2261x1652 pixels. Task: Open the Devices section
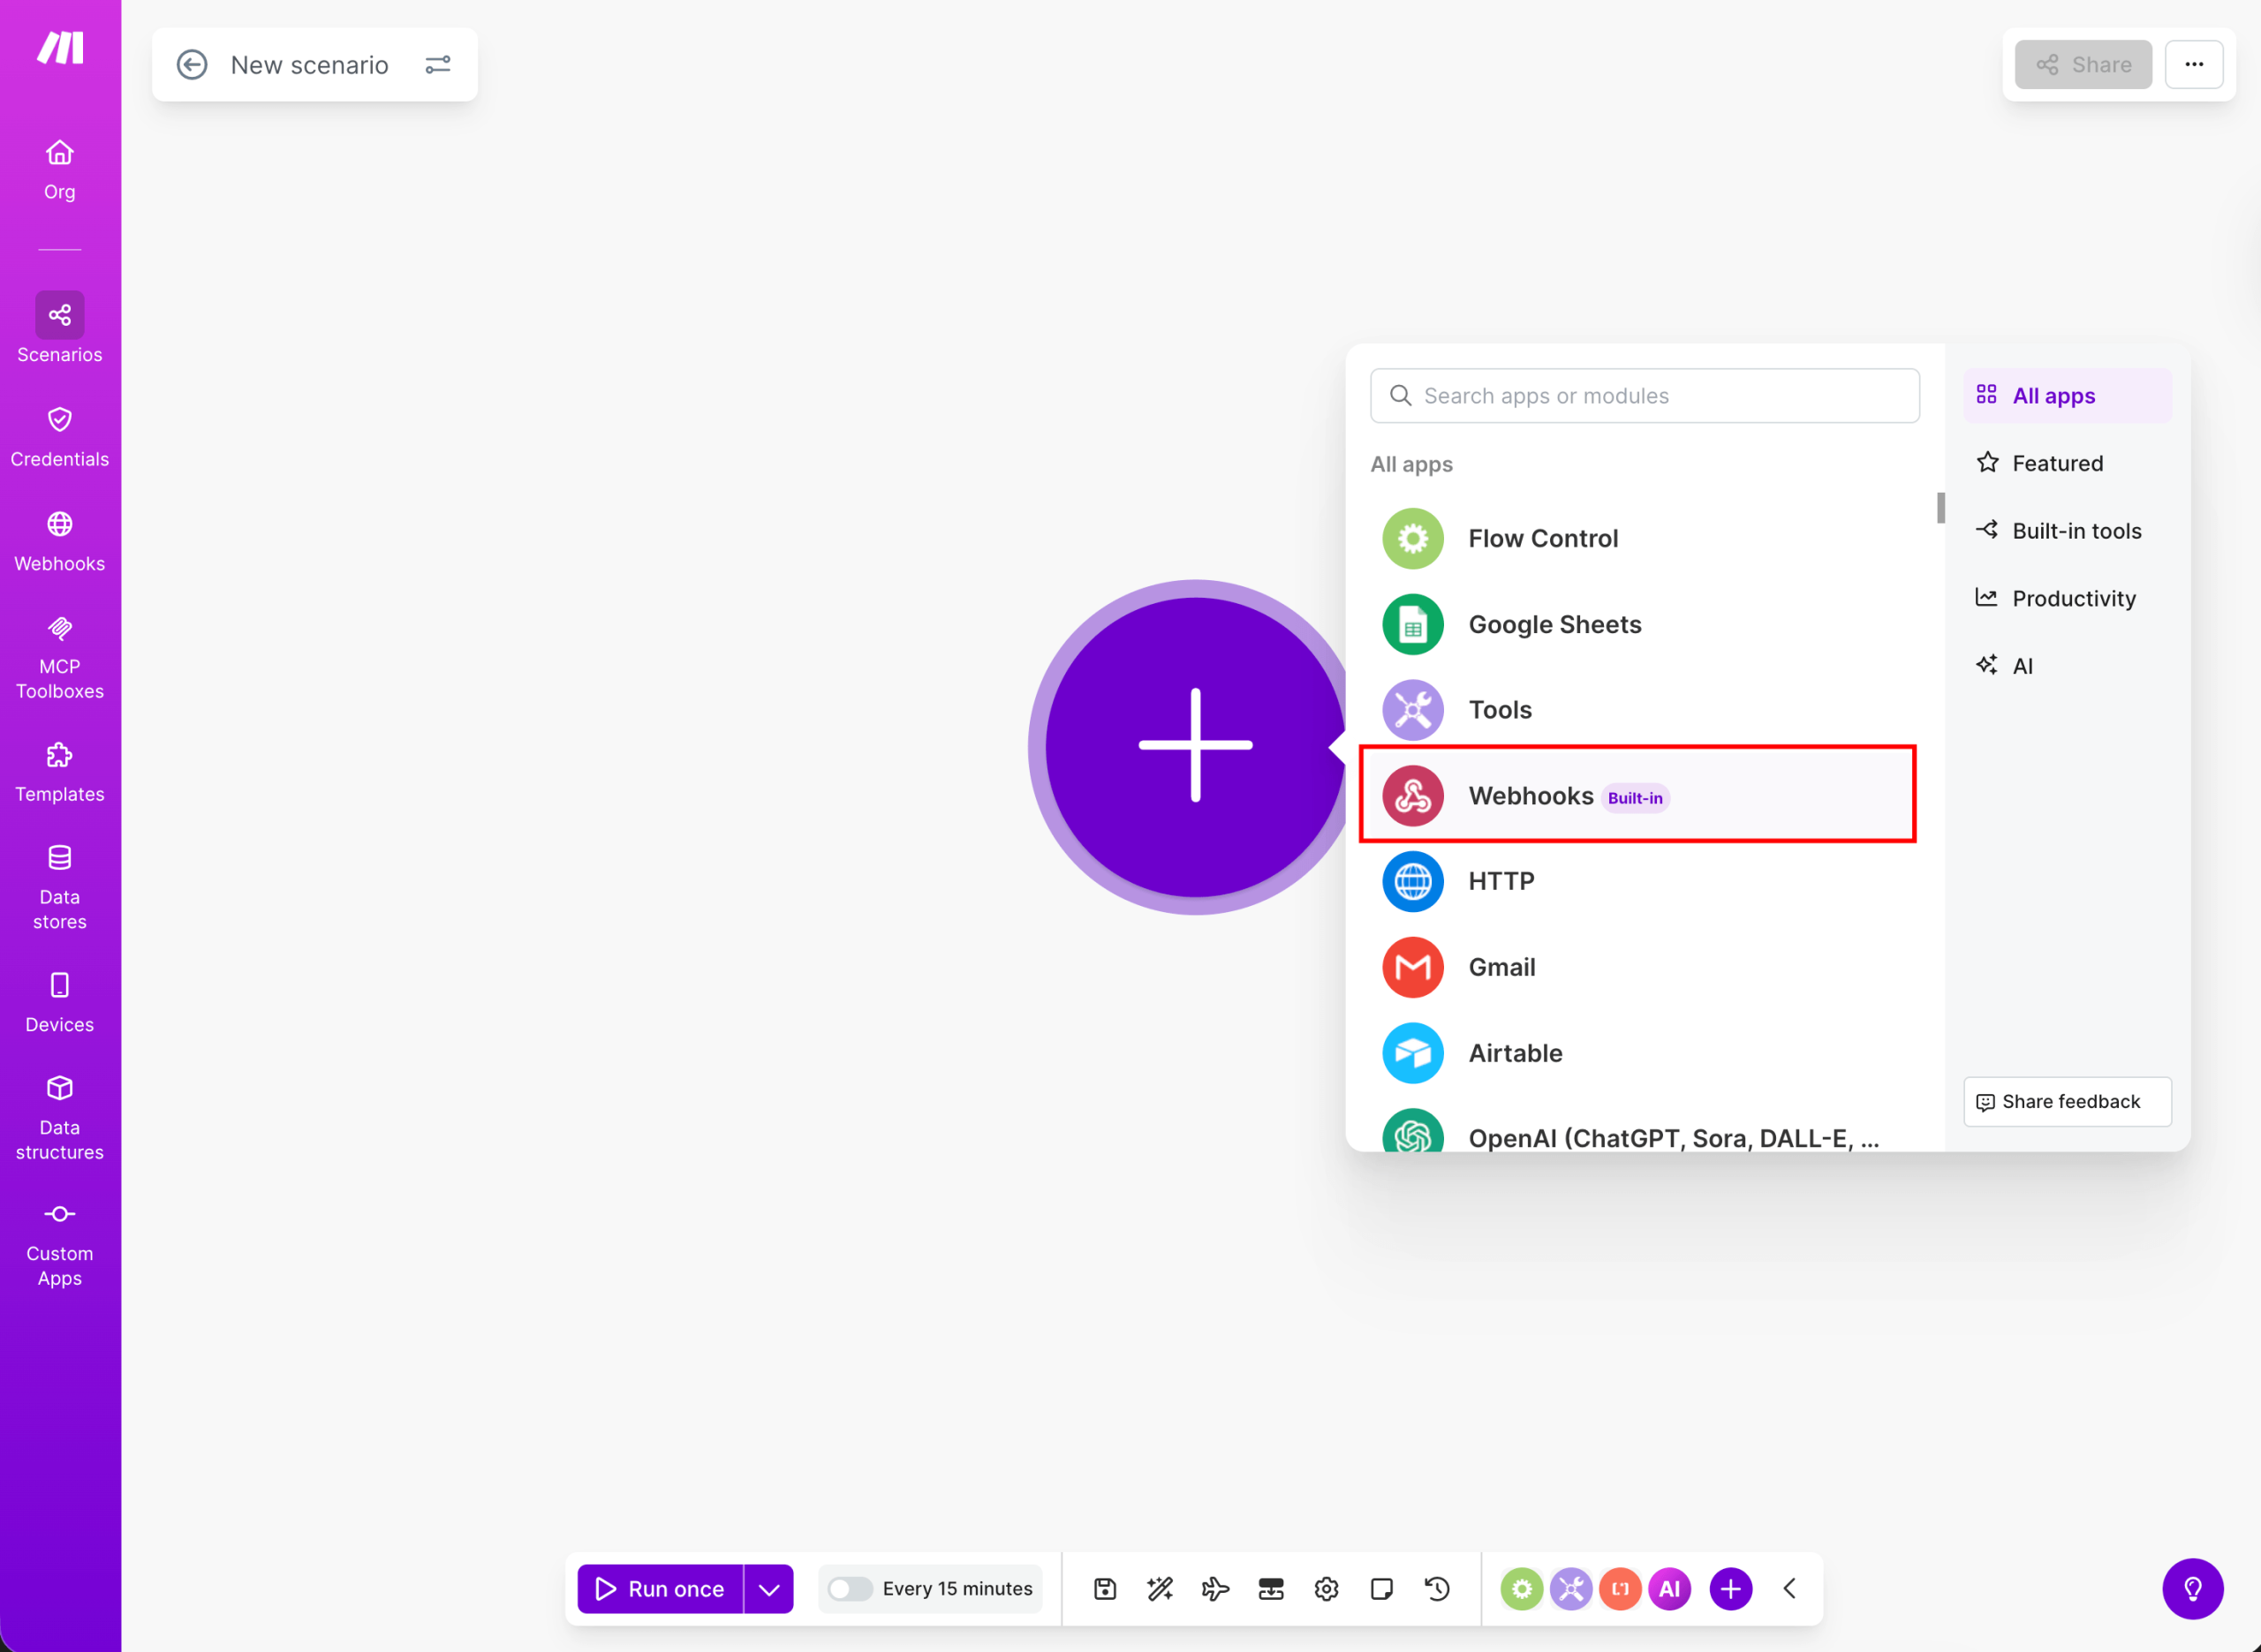click(x=60, y=1003)
